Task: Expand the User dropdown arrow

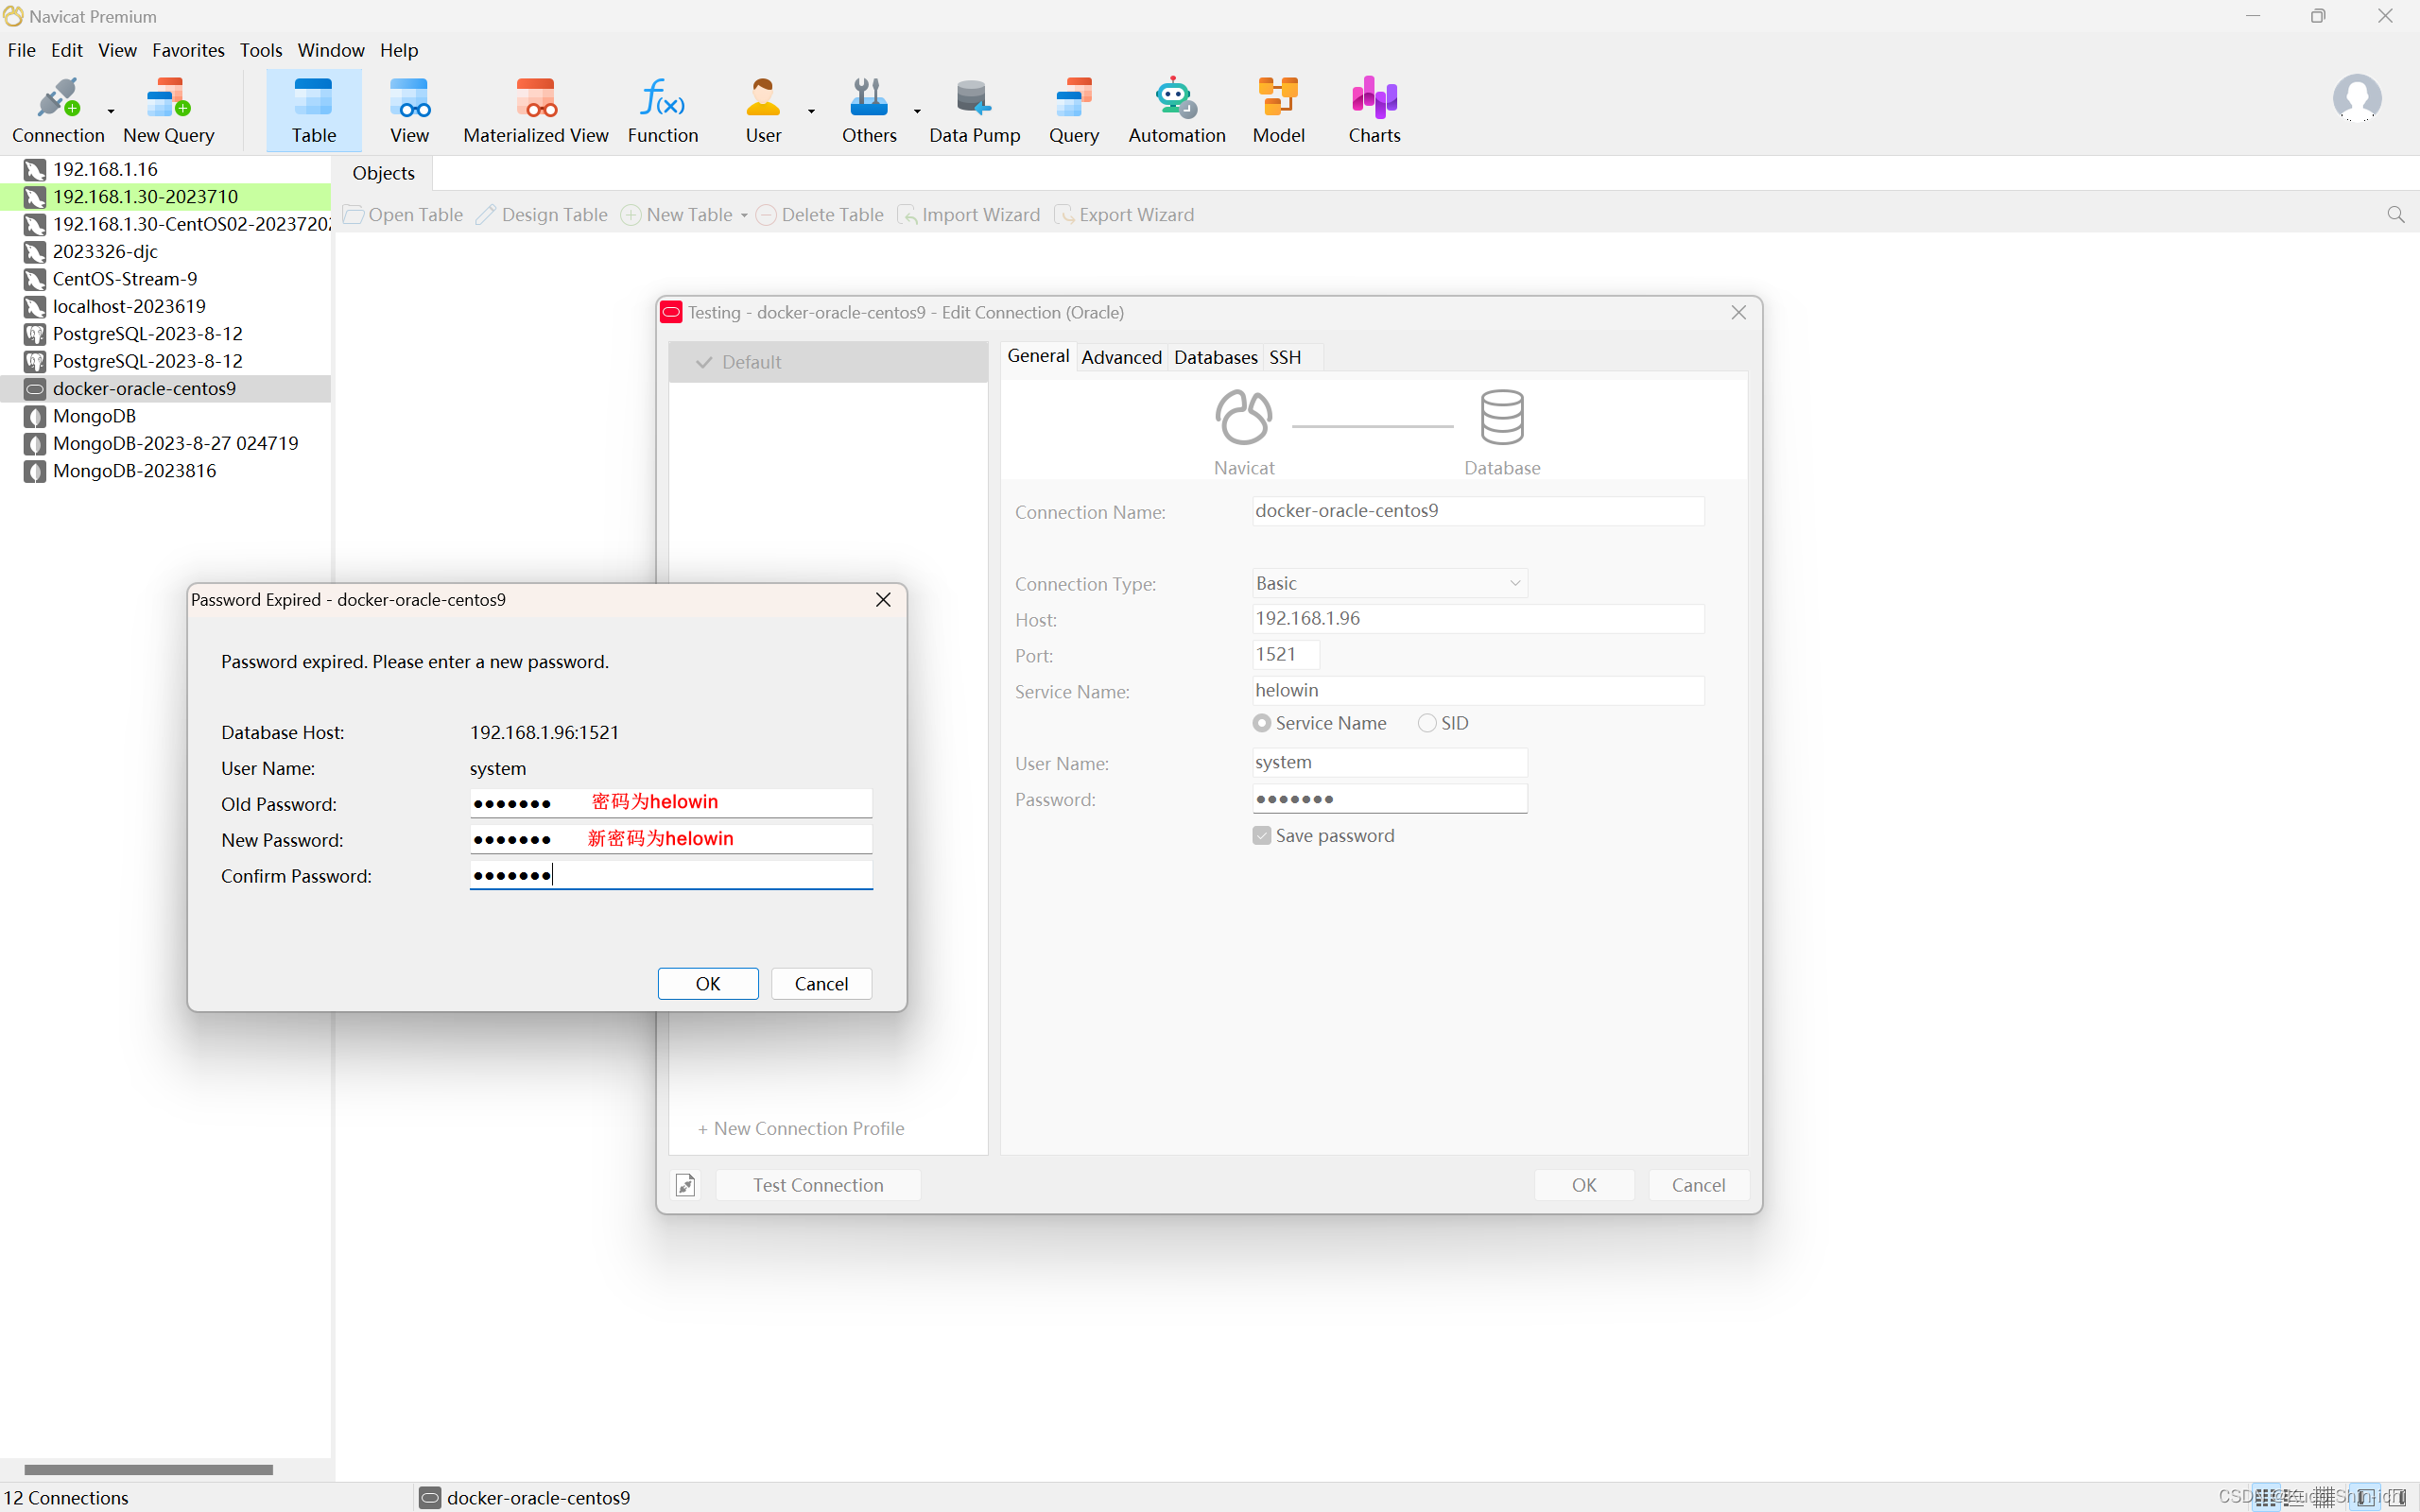Action: pyautogui.click(x=811, y=111)
